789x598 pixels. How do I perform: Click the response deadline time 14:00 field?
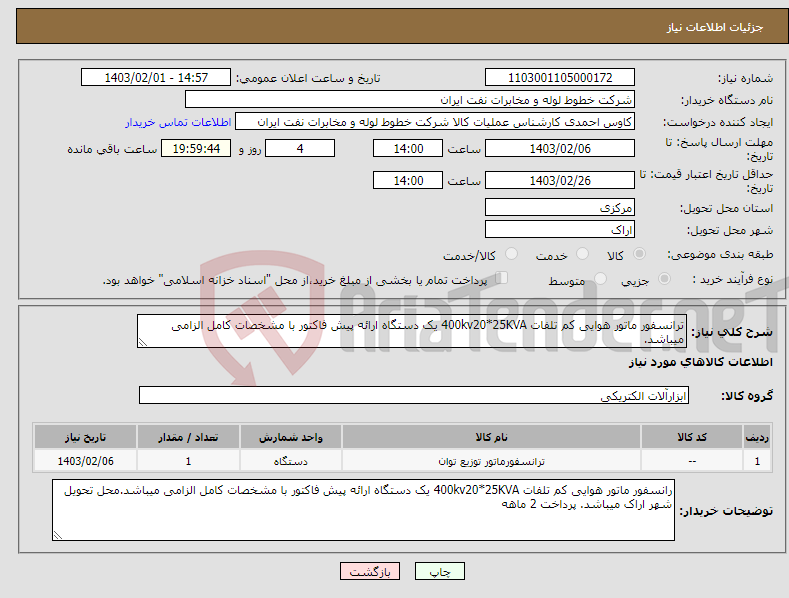(x=408, y=148)
